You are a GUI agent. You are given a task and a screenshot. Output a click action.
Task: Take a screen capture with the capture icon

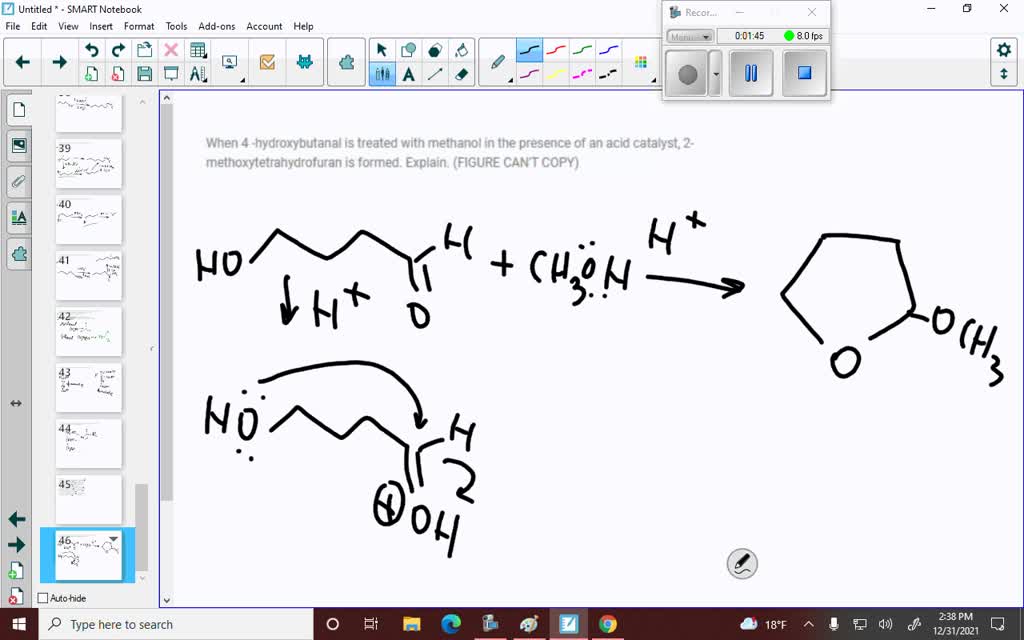click(230, 63)
